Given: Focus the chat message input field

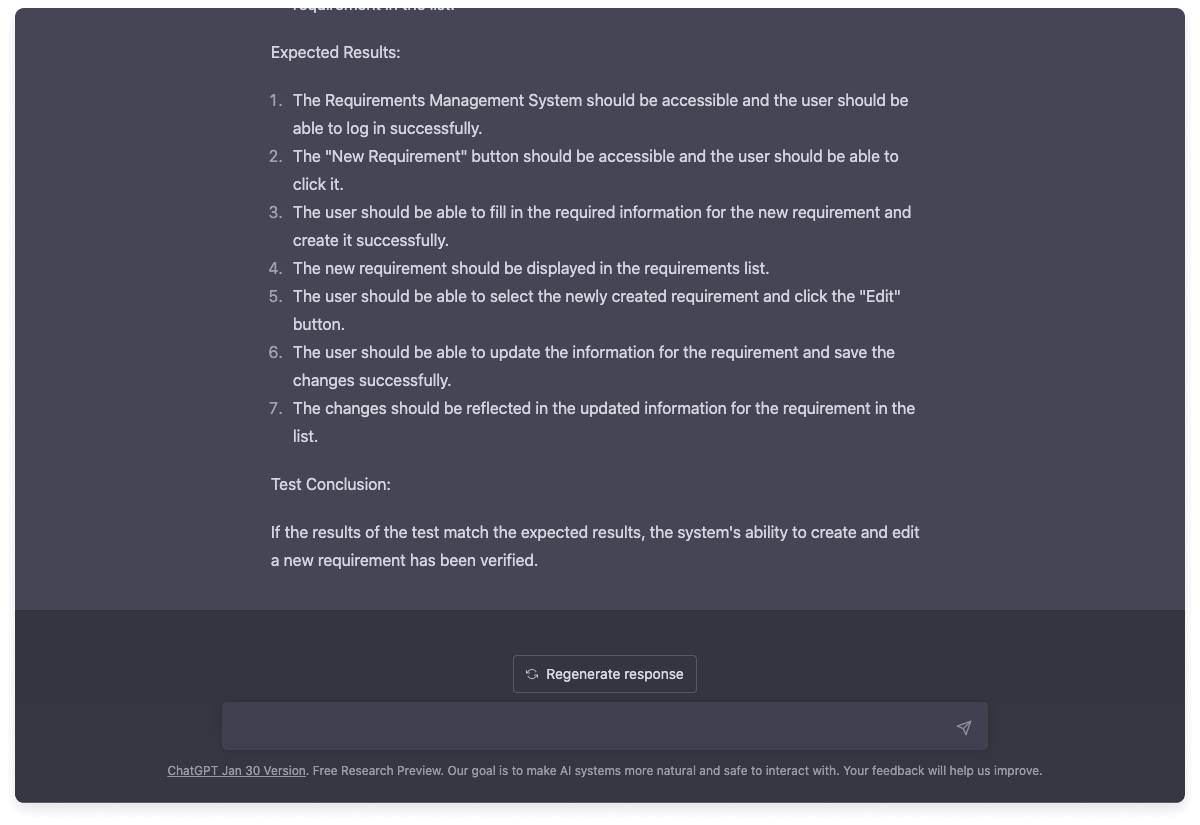Looking at the screenshot, I should click(x=585, y=727).
